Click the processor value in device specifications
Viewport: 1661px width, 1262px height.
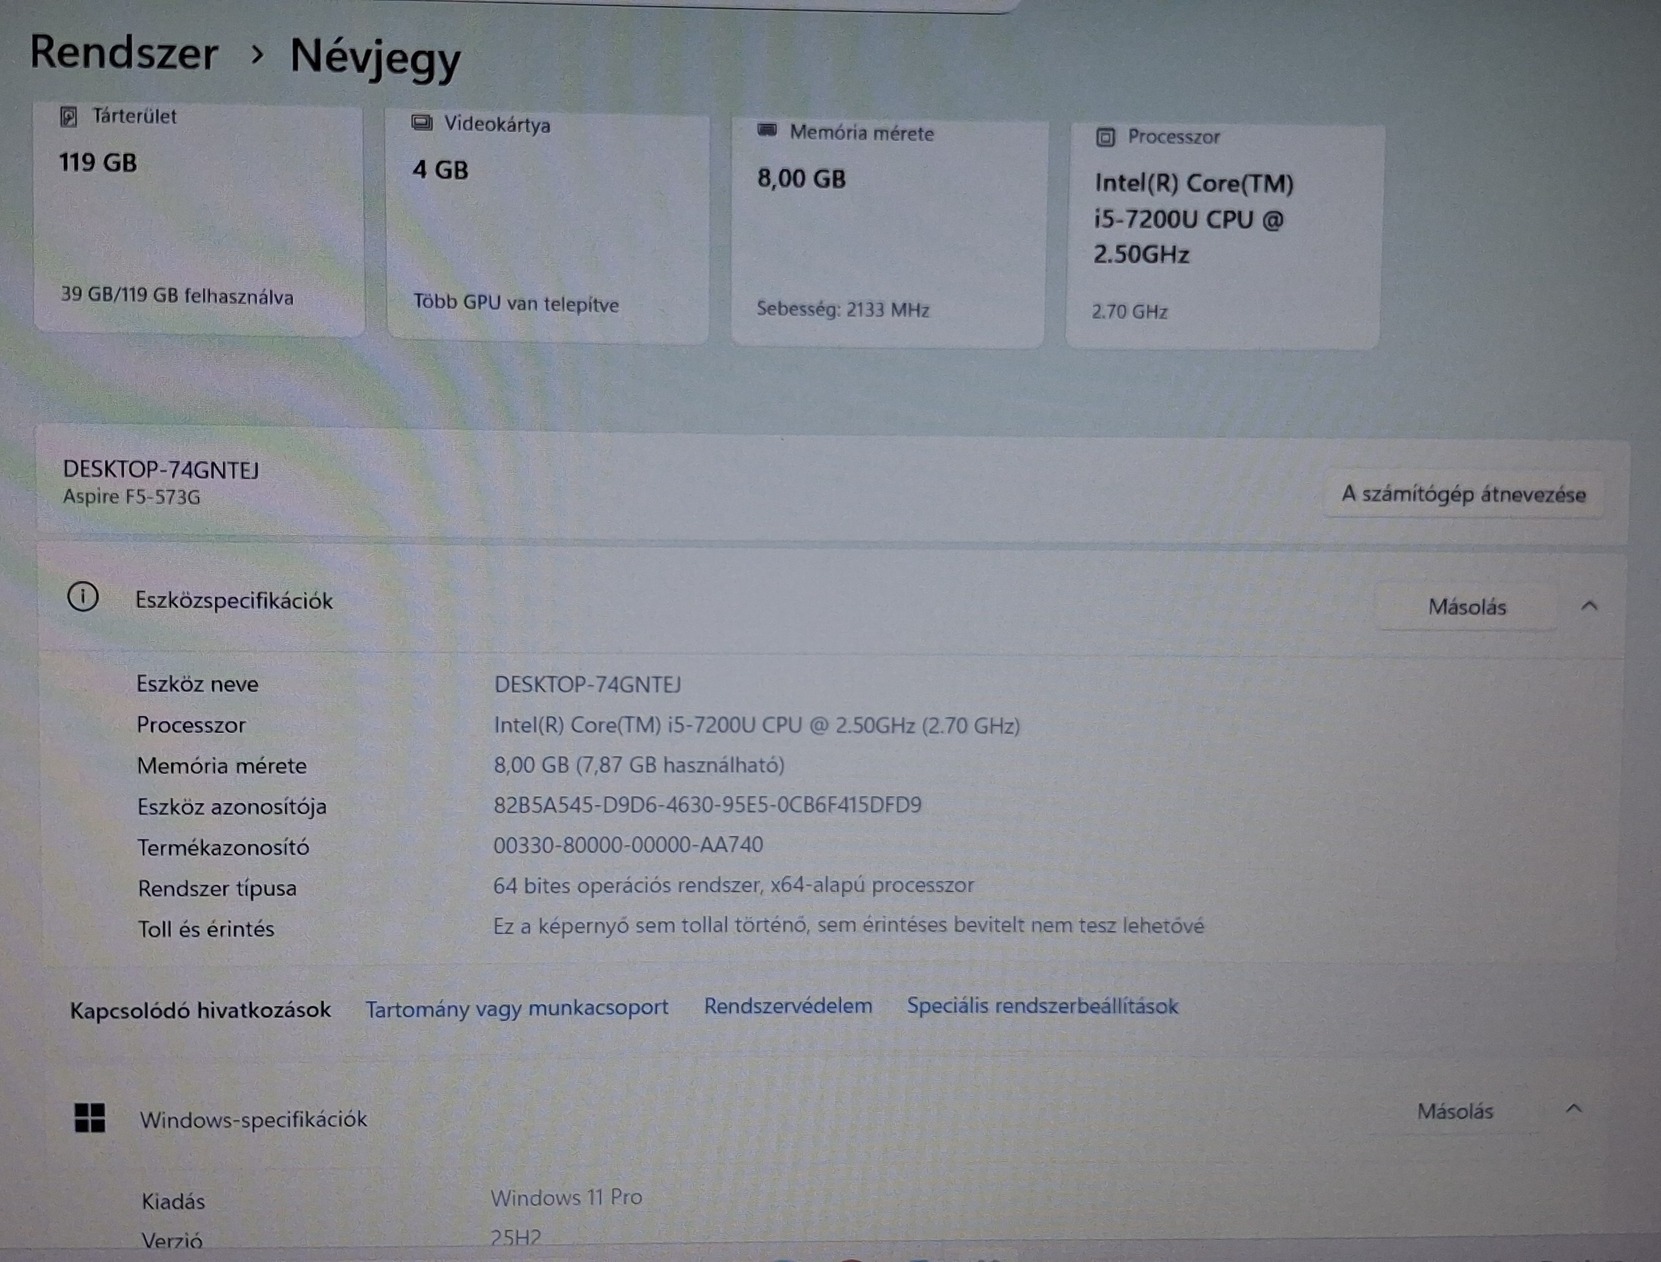757,725
